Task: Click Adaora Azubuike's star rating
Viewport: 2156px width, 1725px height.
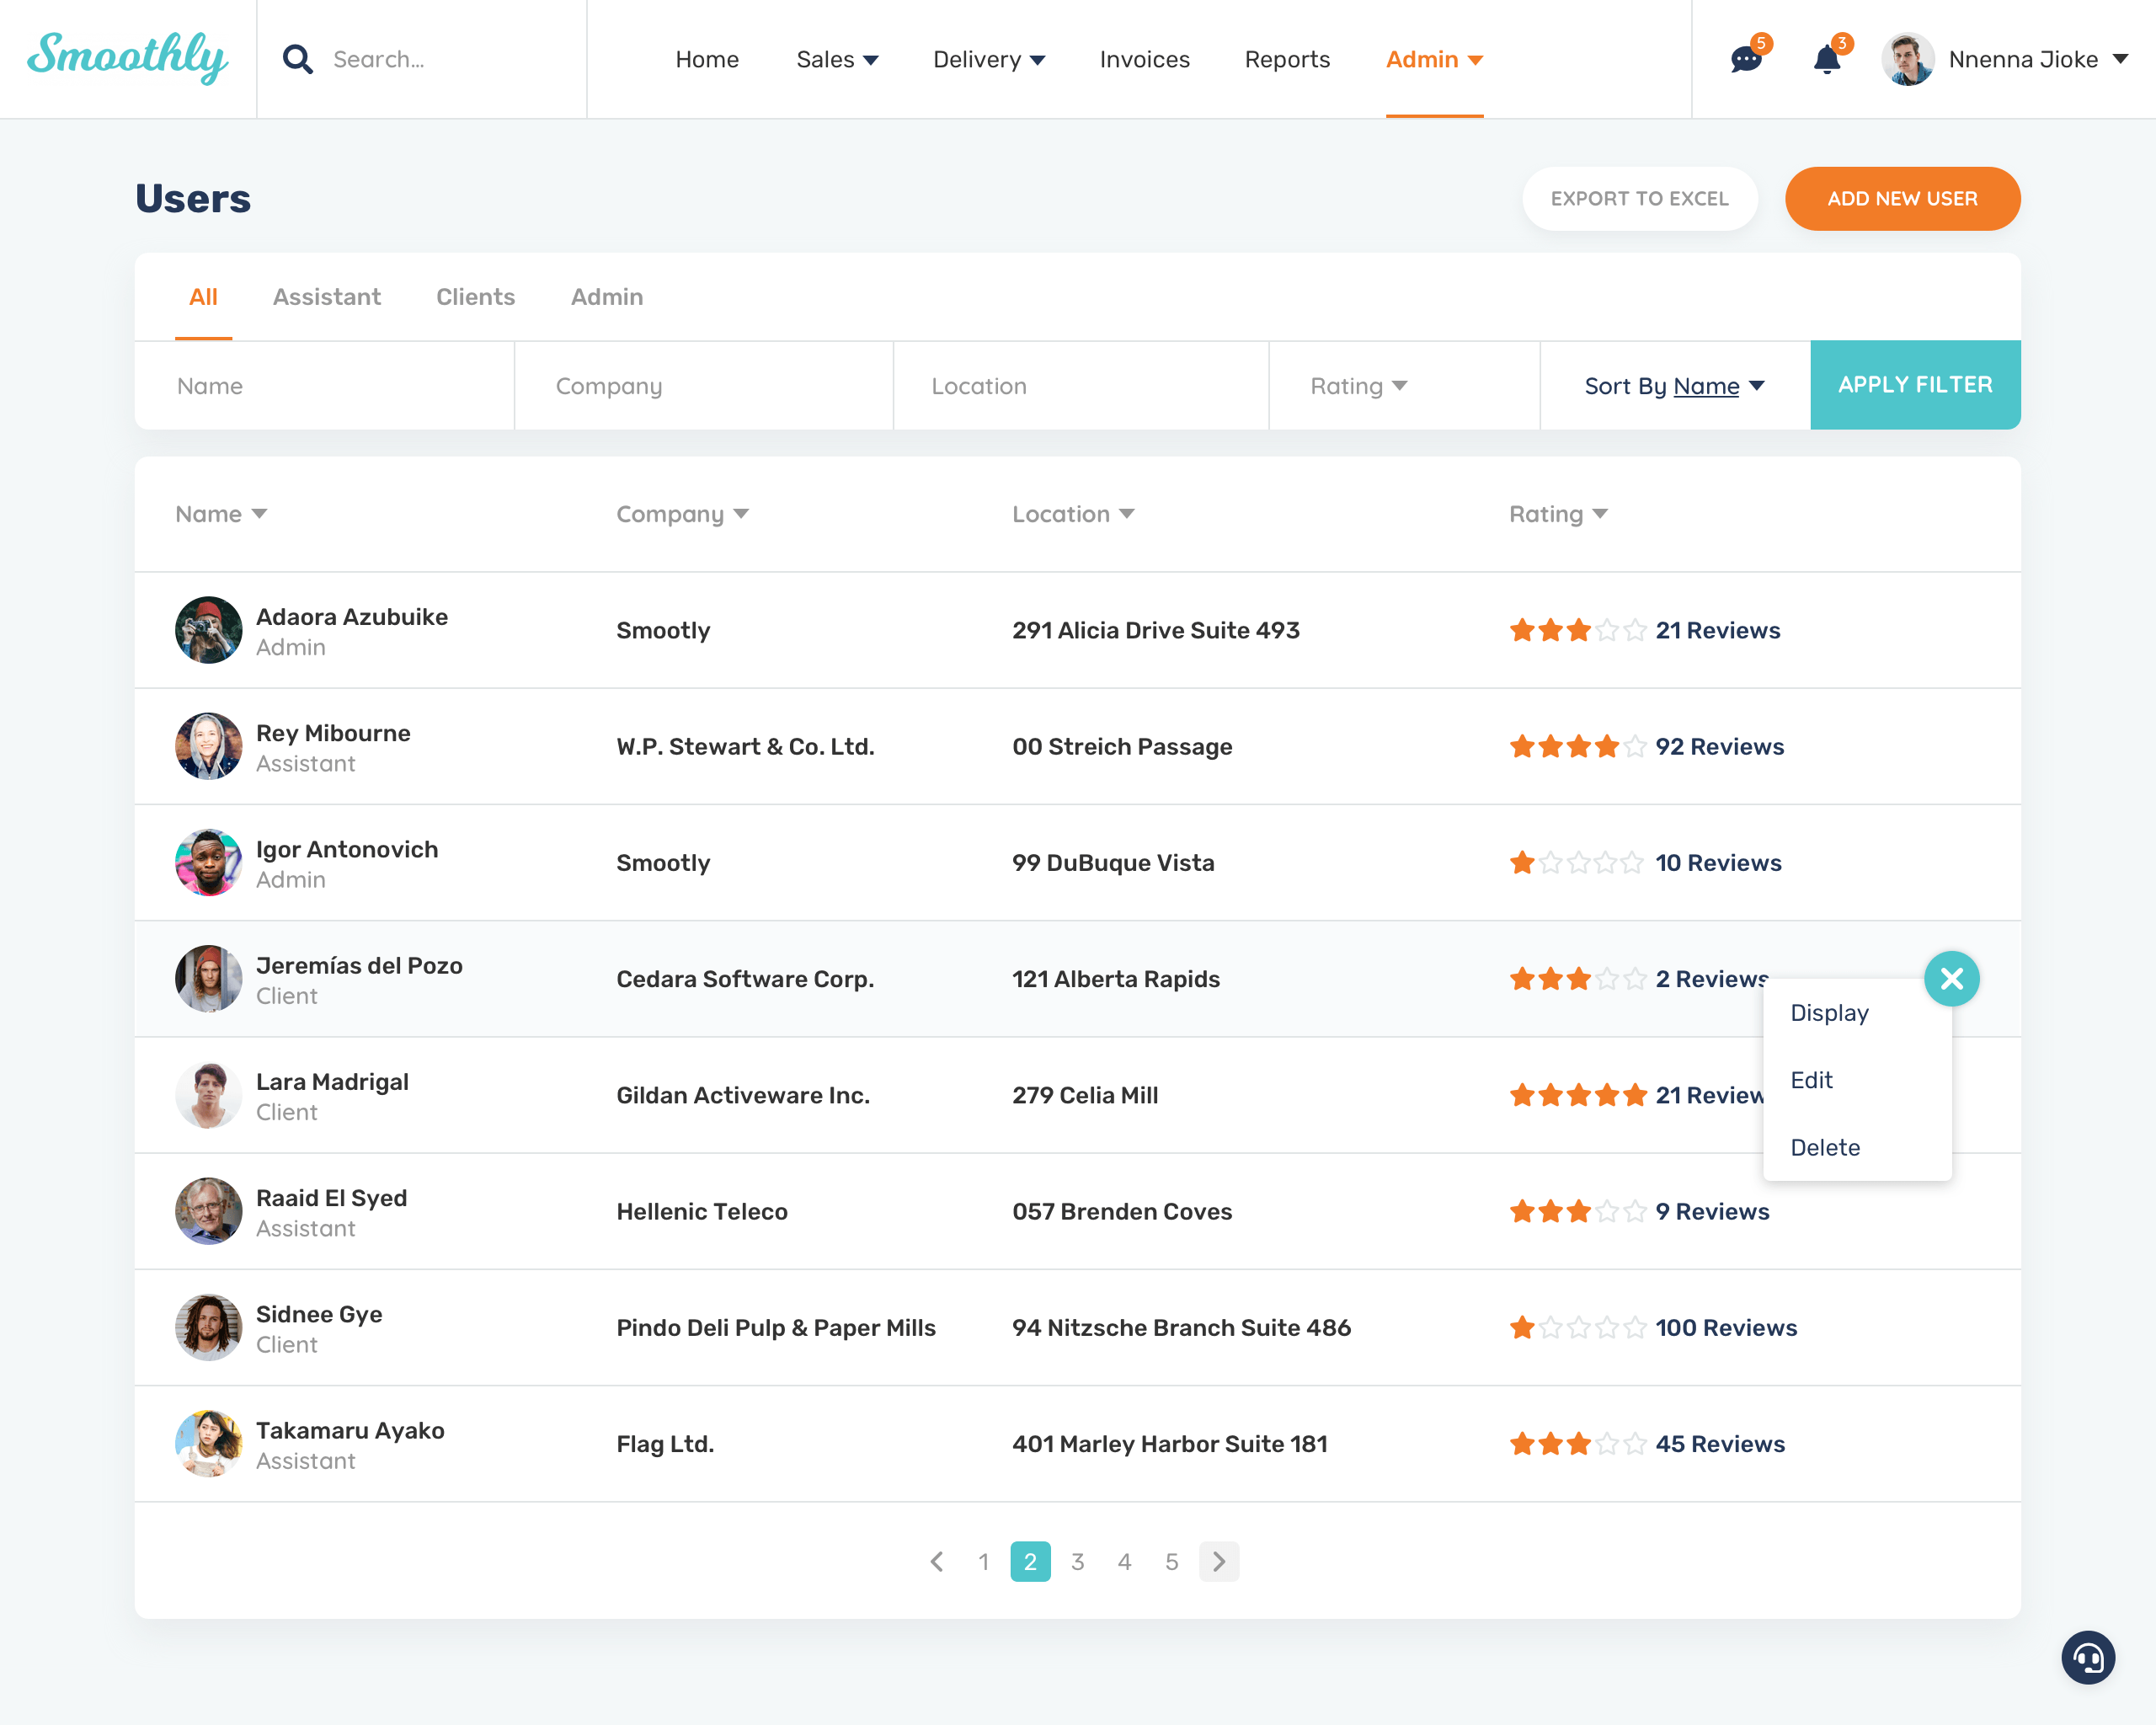Action: [x=1578, y=630]
